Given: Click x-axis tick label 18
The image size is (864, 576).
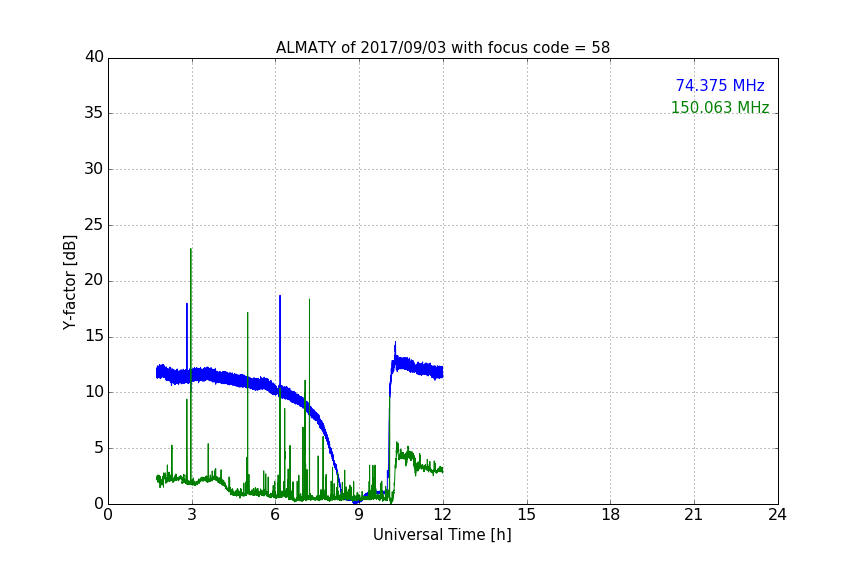Looking at the screenshot, I should tap(611, 515).
